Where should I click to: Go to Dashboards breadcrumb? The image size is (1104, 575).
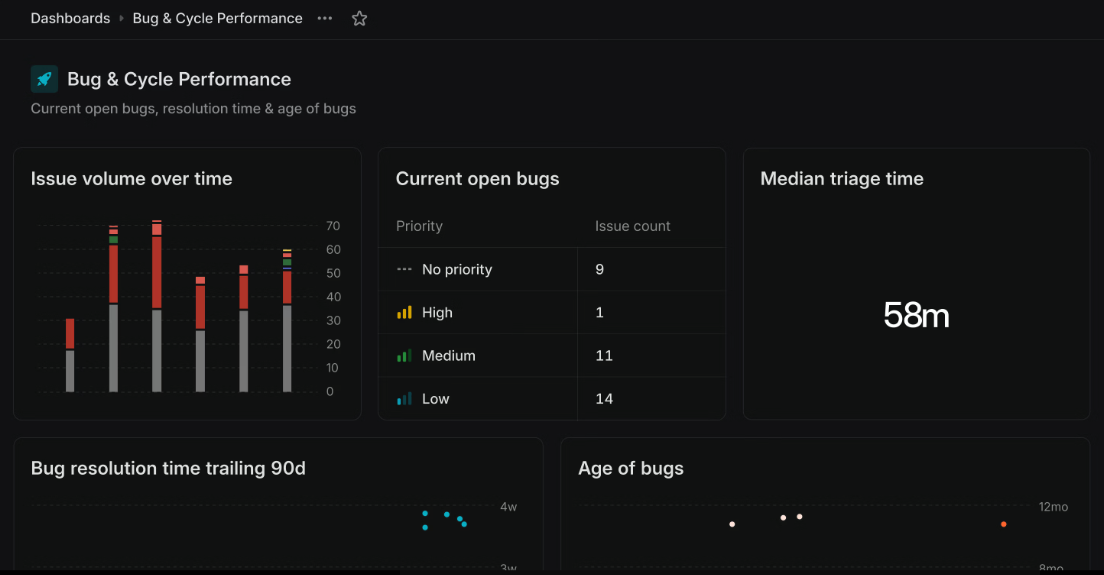70,18
